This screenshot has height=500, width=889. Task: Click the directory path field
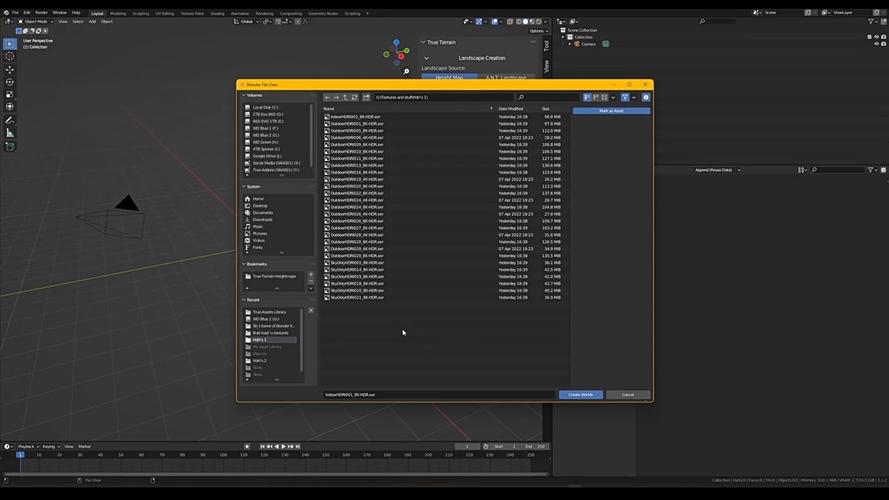[442, 98]
